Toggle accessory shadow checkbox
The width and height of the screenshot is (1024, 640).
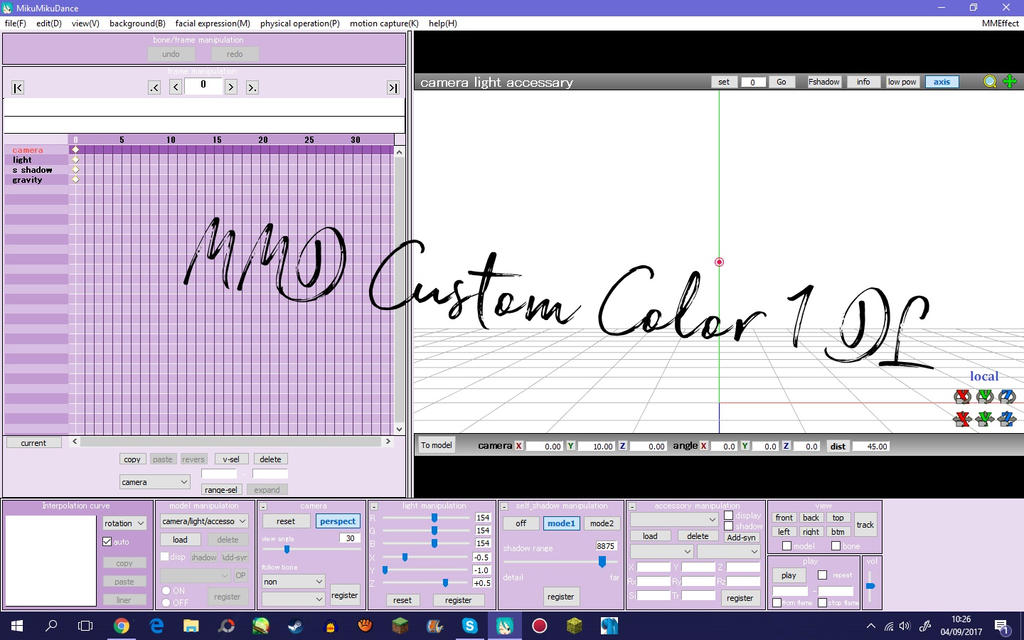[x=728, y=526]
